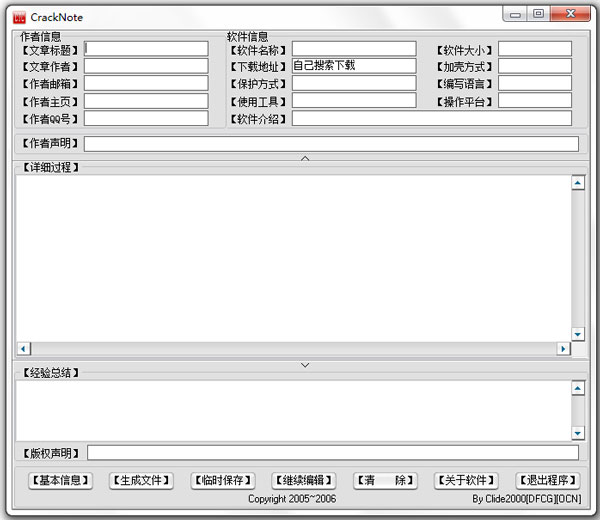Select the 【软件大小】 text field
600x520 pixels.
click(535, 49)
